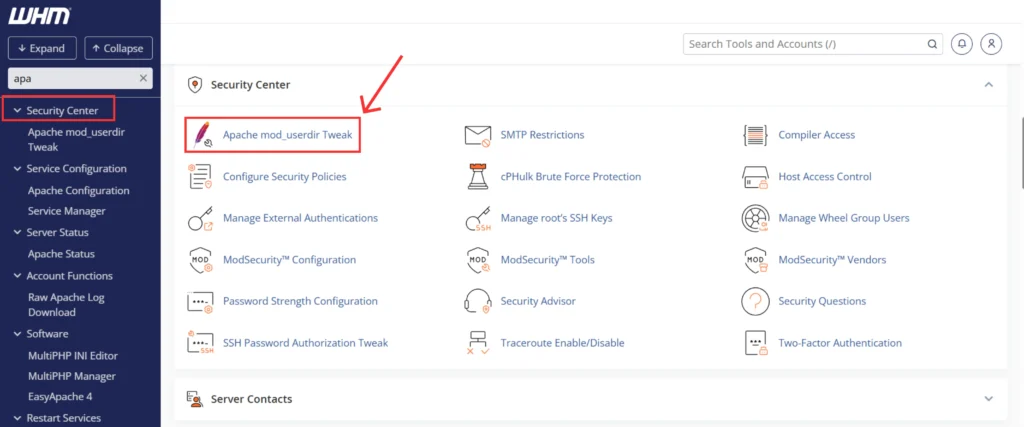Image resolution: width=1024 pixels, height=427 pixels.
Task: Click the Server Contacts header icon
Action: [x=194, y=398]
